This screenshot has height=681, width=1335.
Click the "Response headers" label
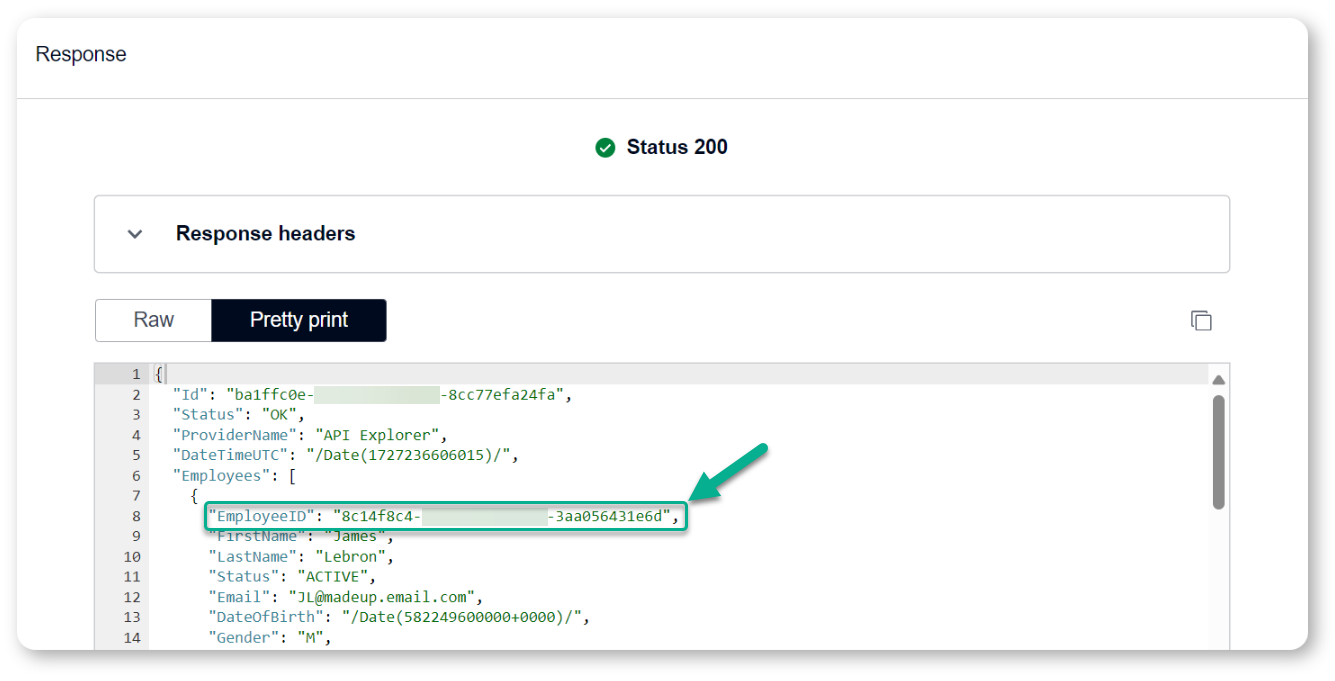point(265,233)
